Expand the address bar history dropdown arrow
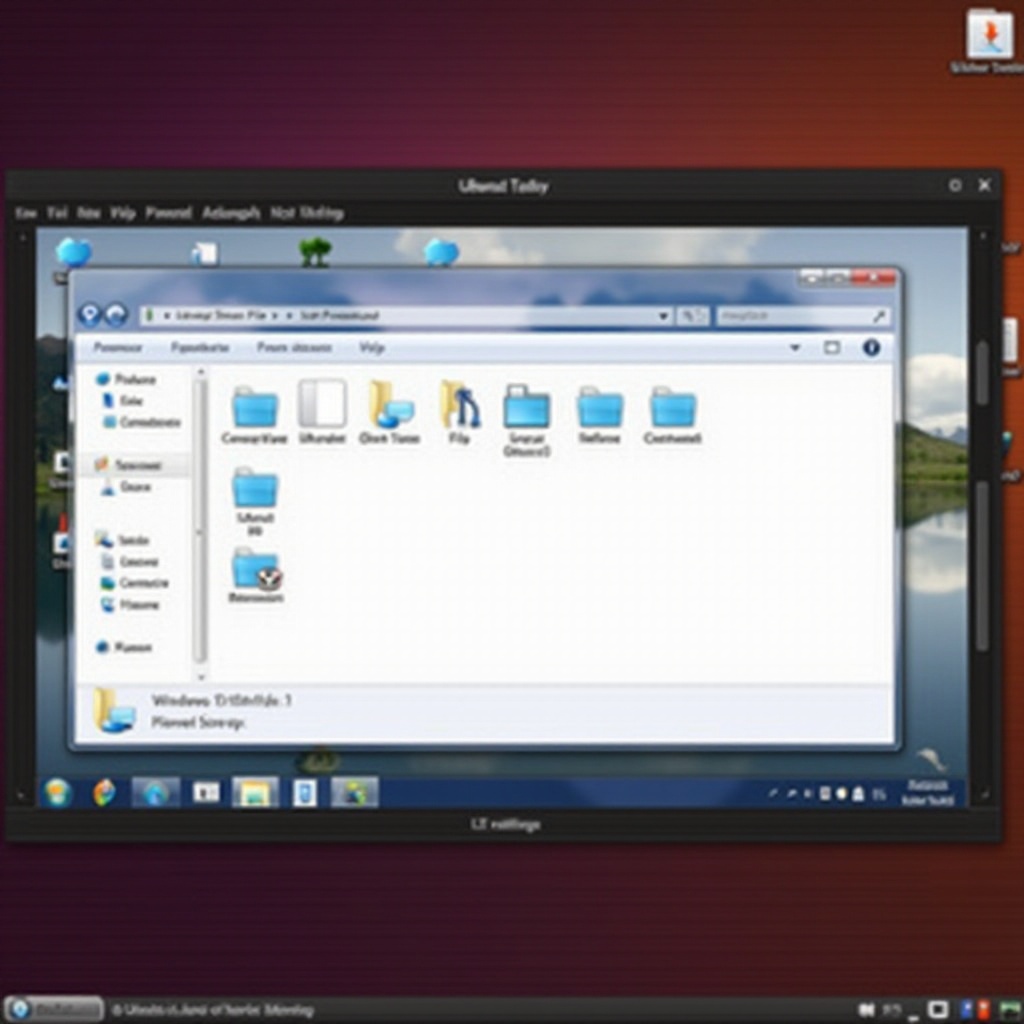Screen dimensions: 1024x1024 click(663, 316)
